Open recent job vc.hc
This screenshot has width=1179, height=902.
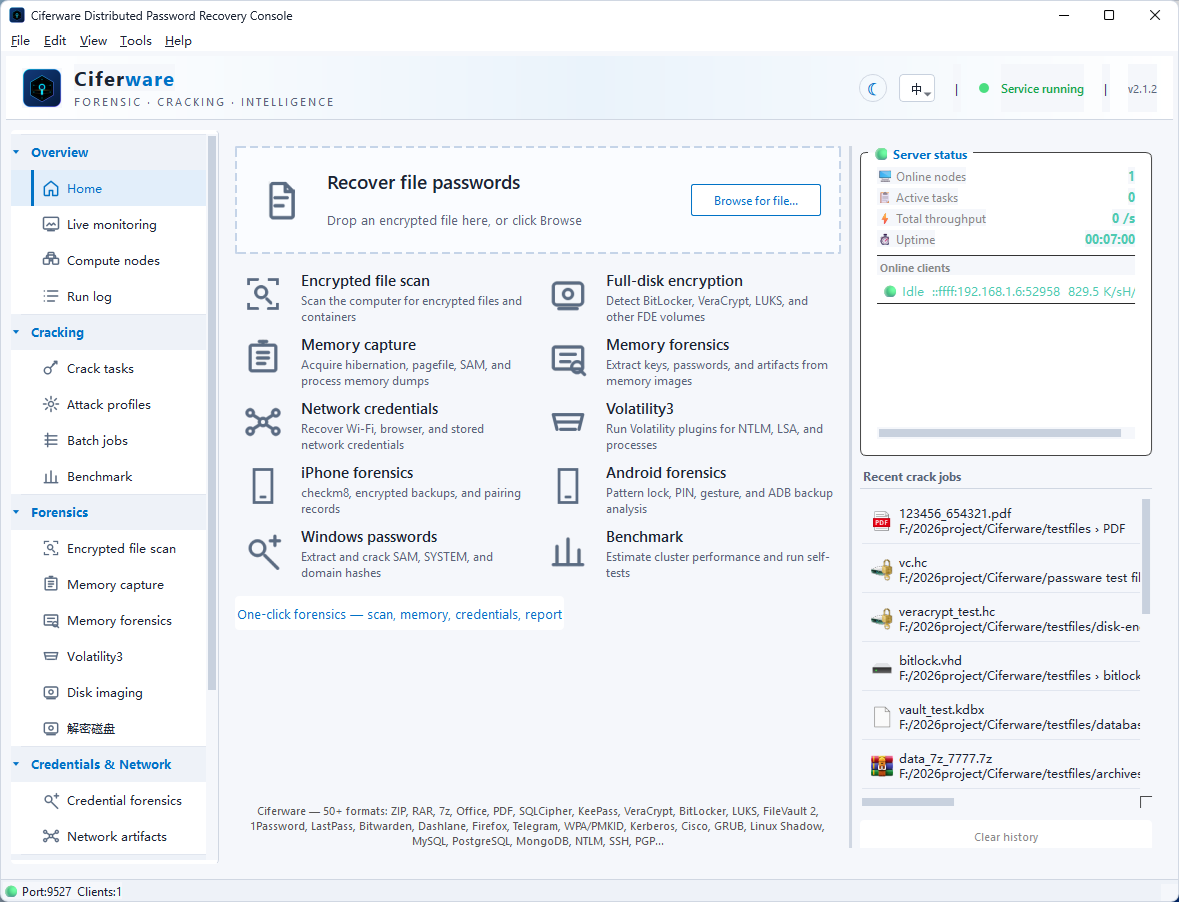coord(1001,570)
